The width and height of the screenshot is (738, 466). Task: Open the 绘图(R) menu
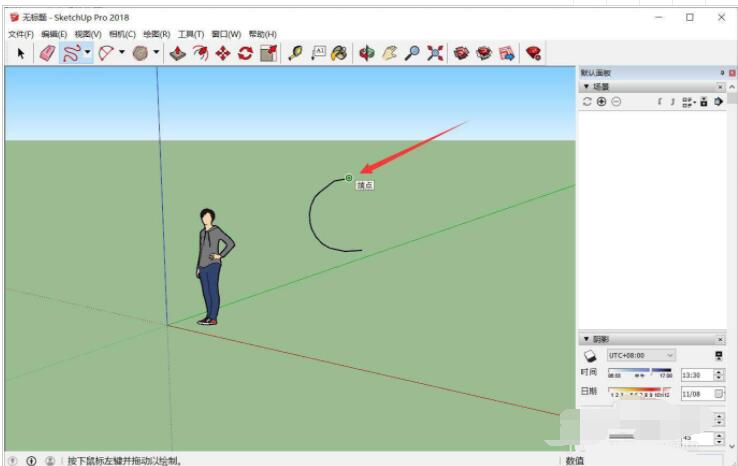click(x=157, y=34)
